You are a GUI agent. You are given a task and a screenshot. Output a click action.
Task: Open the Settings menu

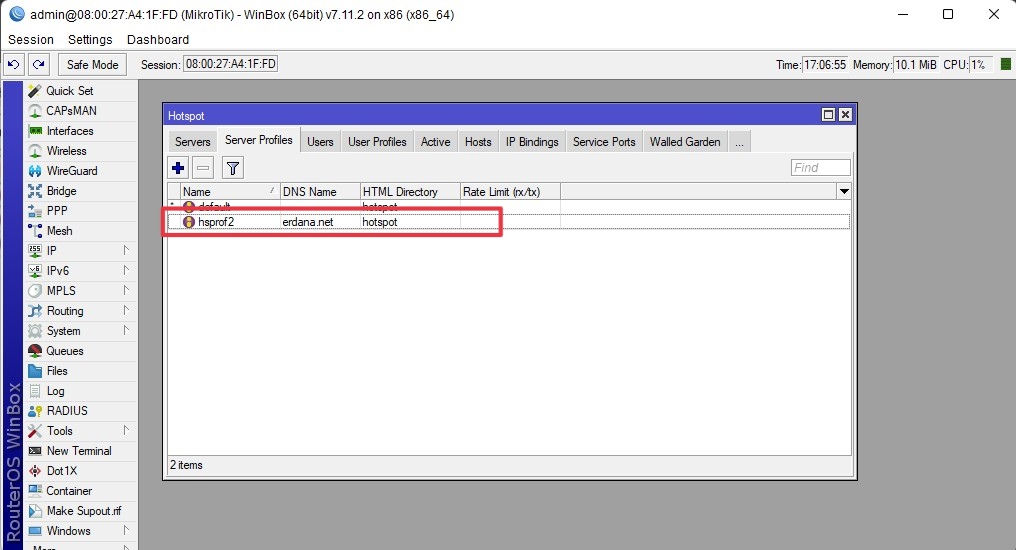[x=90, y=40]
